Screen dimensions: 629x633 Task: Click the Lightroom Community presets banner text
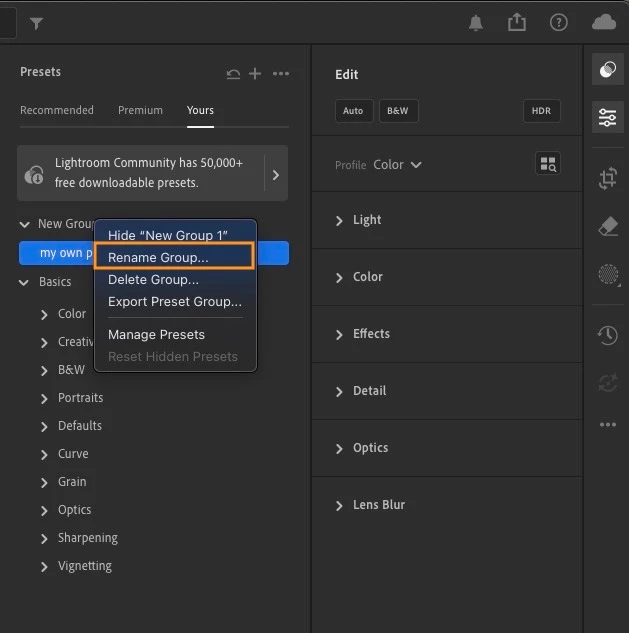click(x=149, y=173)
